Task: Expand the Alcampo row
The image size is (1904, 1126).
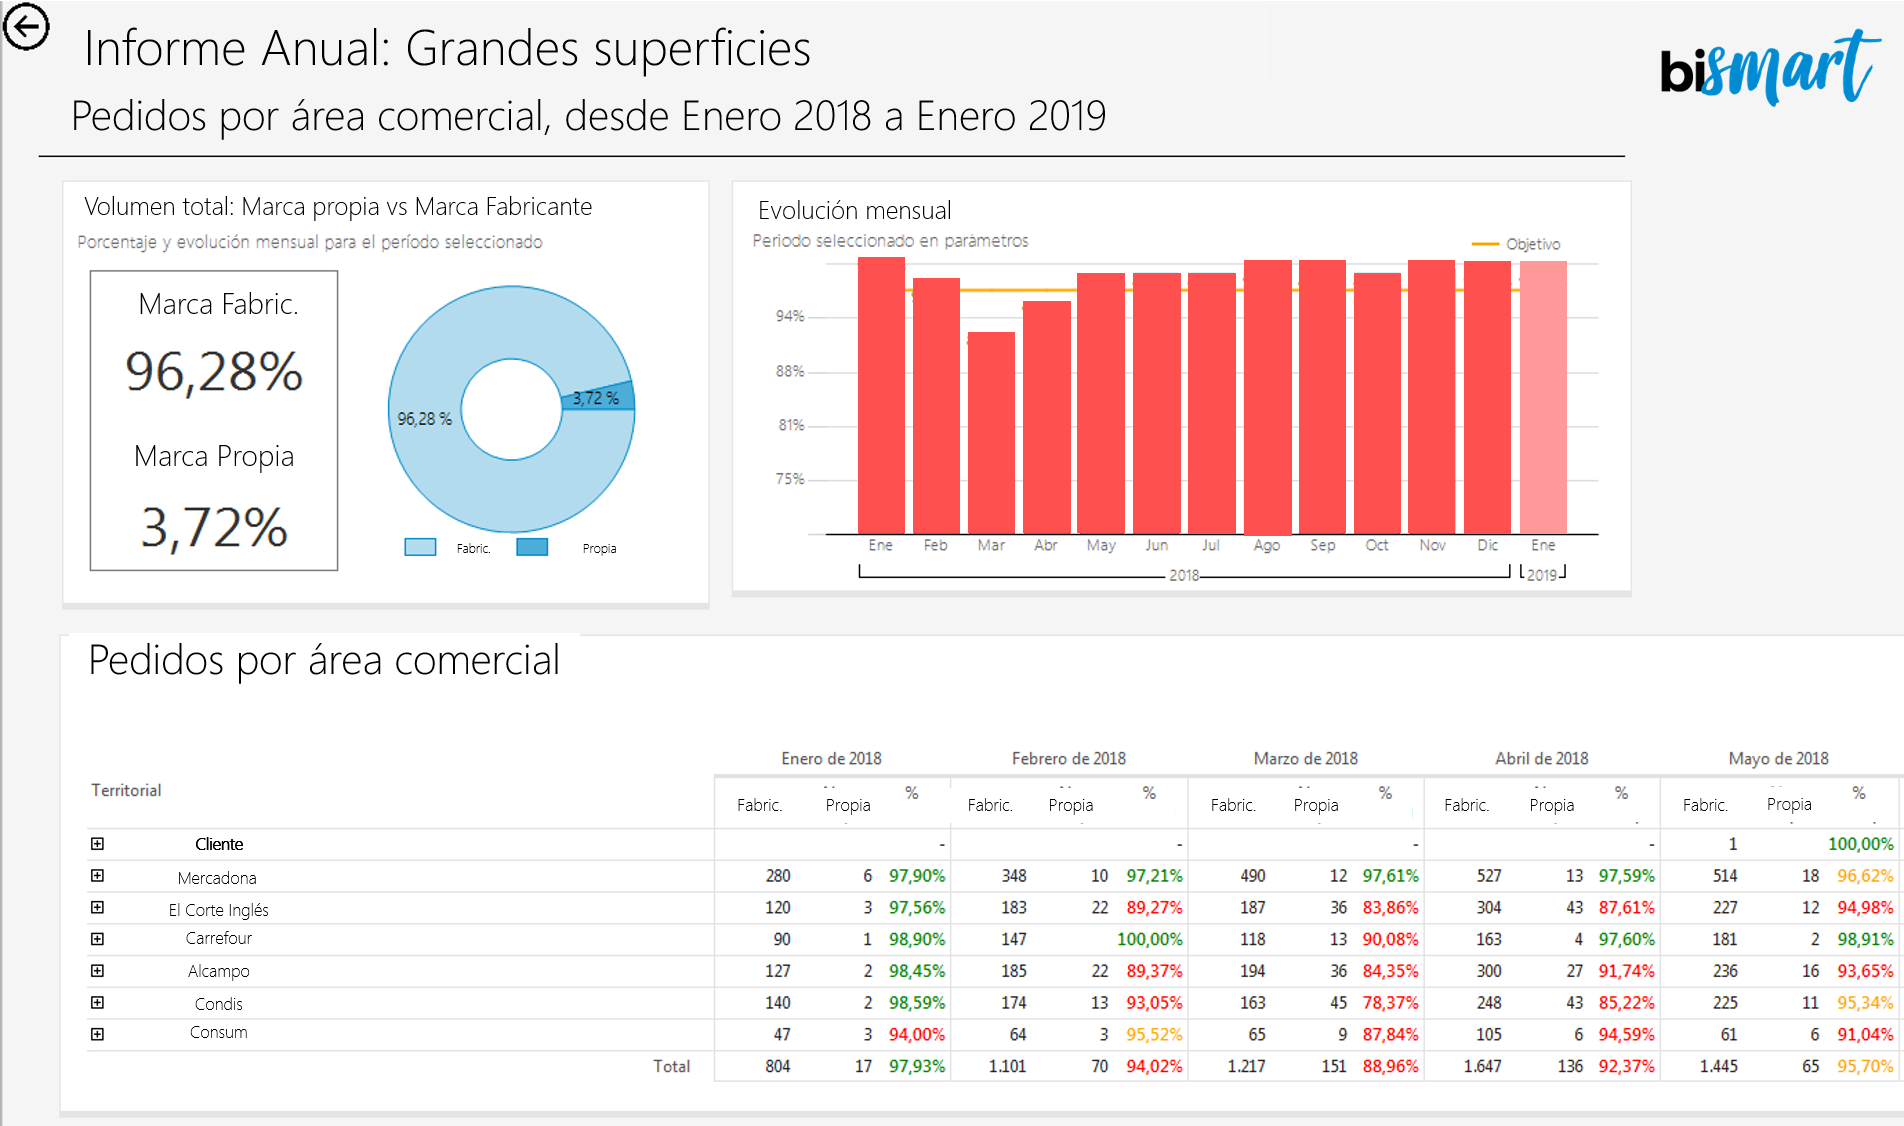Action: point(97,971)
